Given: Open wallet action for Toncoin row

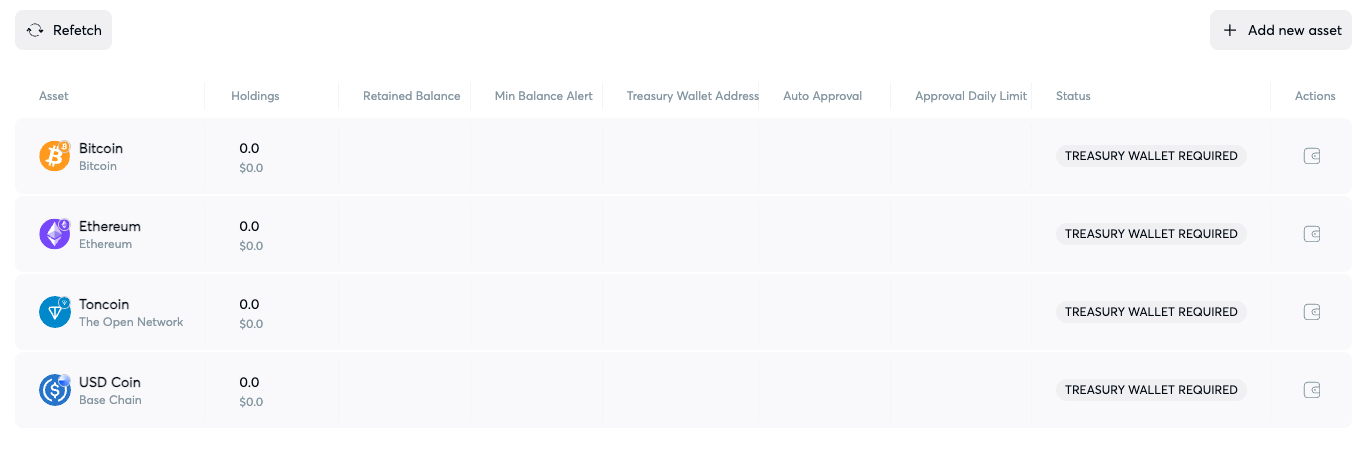Looking at the screenshot, I should tap(1312, 312).
